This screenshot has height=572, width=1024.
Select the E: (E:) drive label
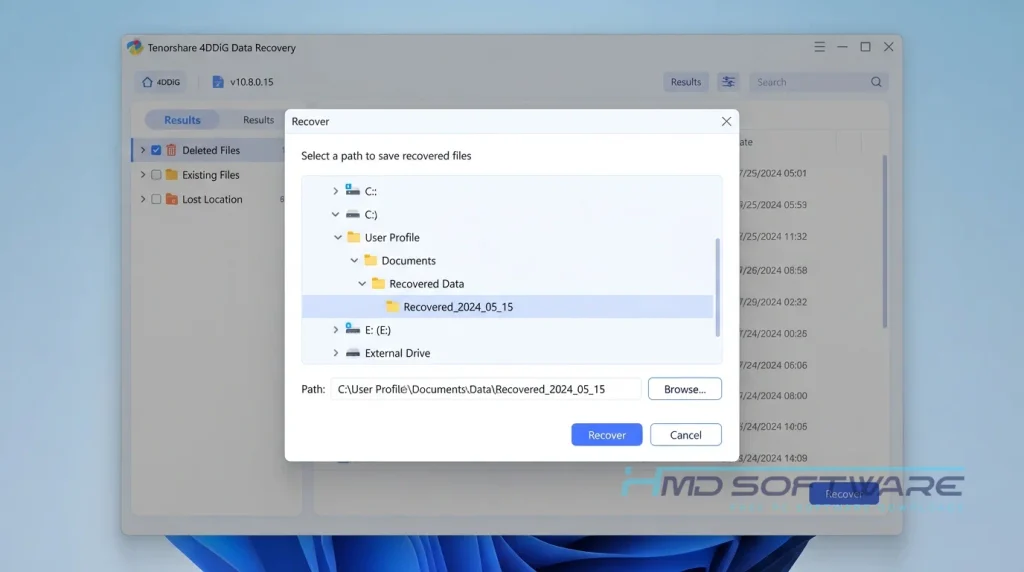(x=377, y=330)
